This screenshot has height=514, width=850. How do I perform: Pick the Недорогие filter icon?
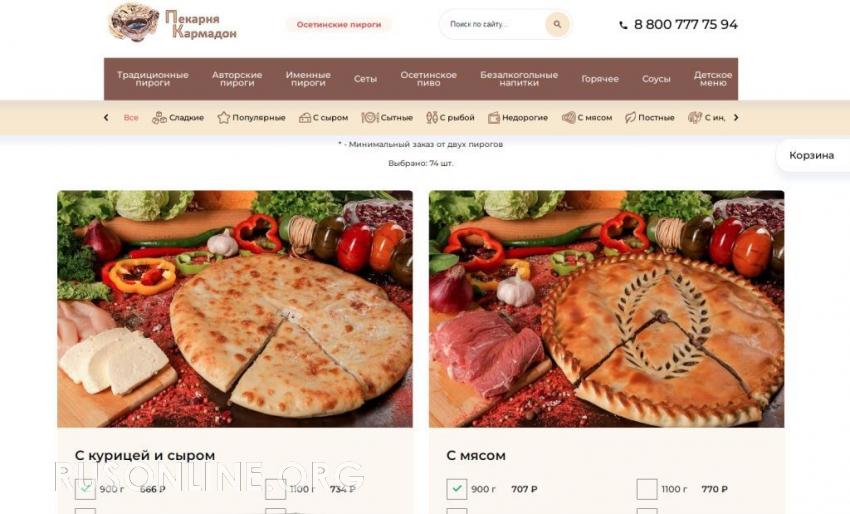pyautogui.click(x=493, y=118)
